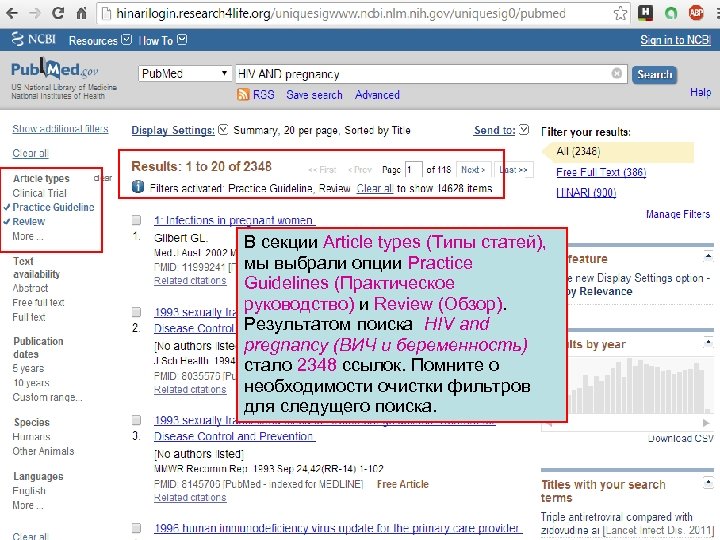The height and width of the screenshot is (540, 720).
Task: Click the browser Back arrow
Action: pos(12,13)
